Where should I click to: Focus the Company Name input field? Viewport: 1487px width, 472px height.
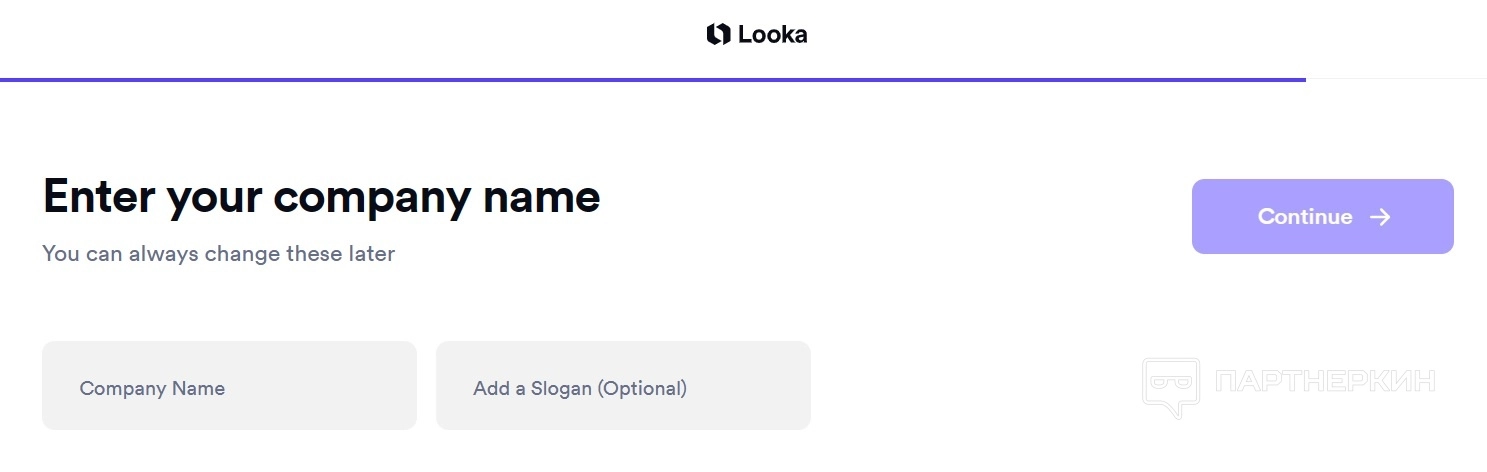(x=229, y=386)
